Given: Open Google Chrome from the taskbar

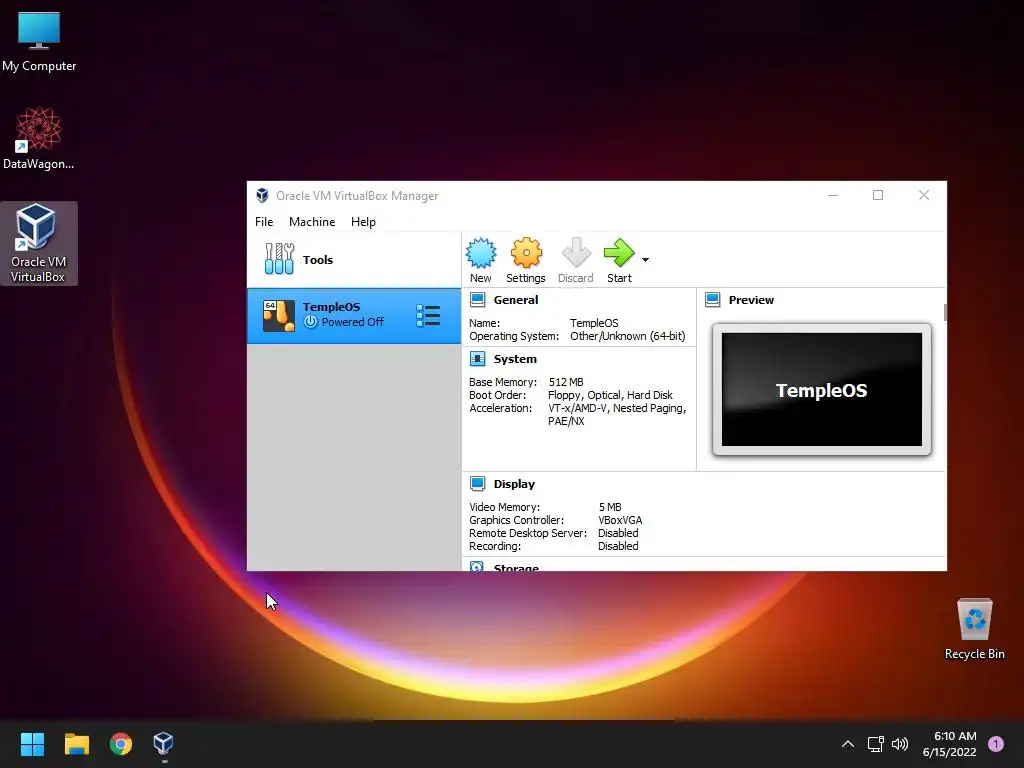Looking at the screenshot, I should tap(121, 744).
